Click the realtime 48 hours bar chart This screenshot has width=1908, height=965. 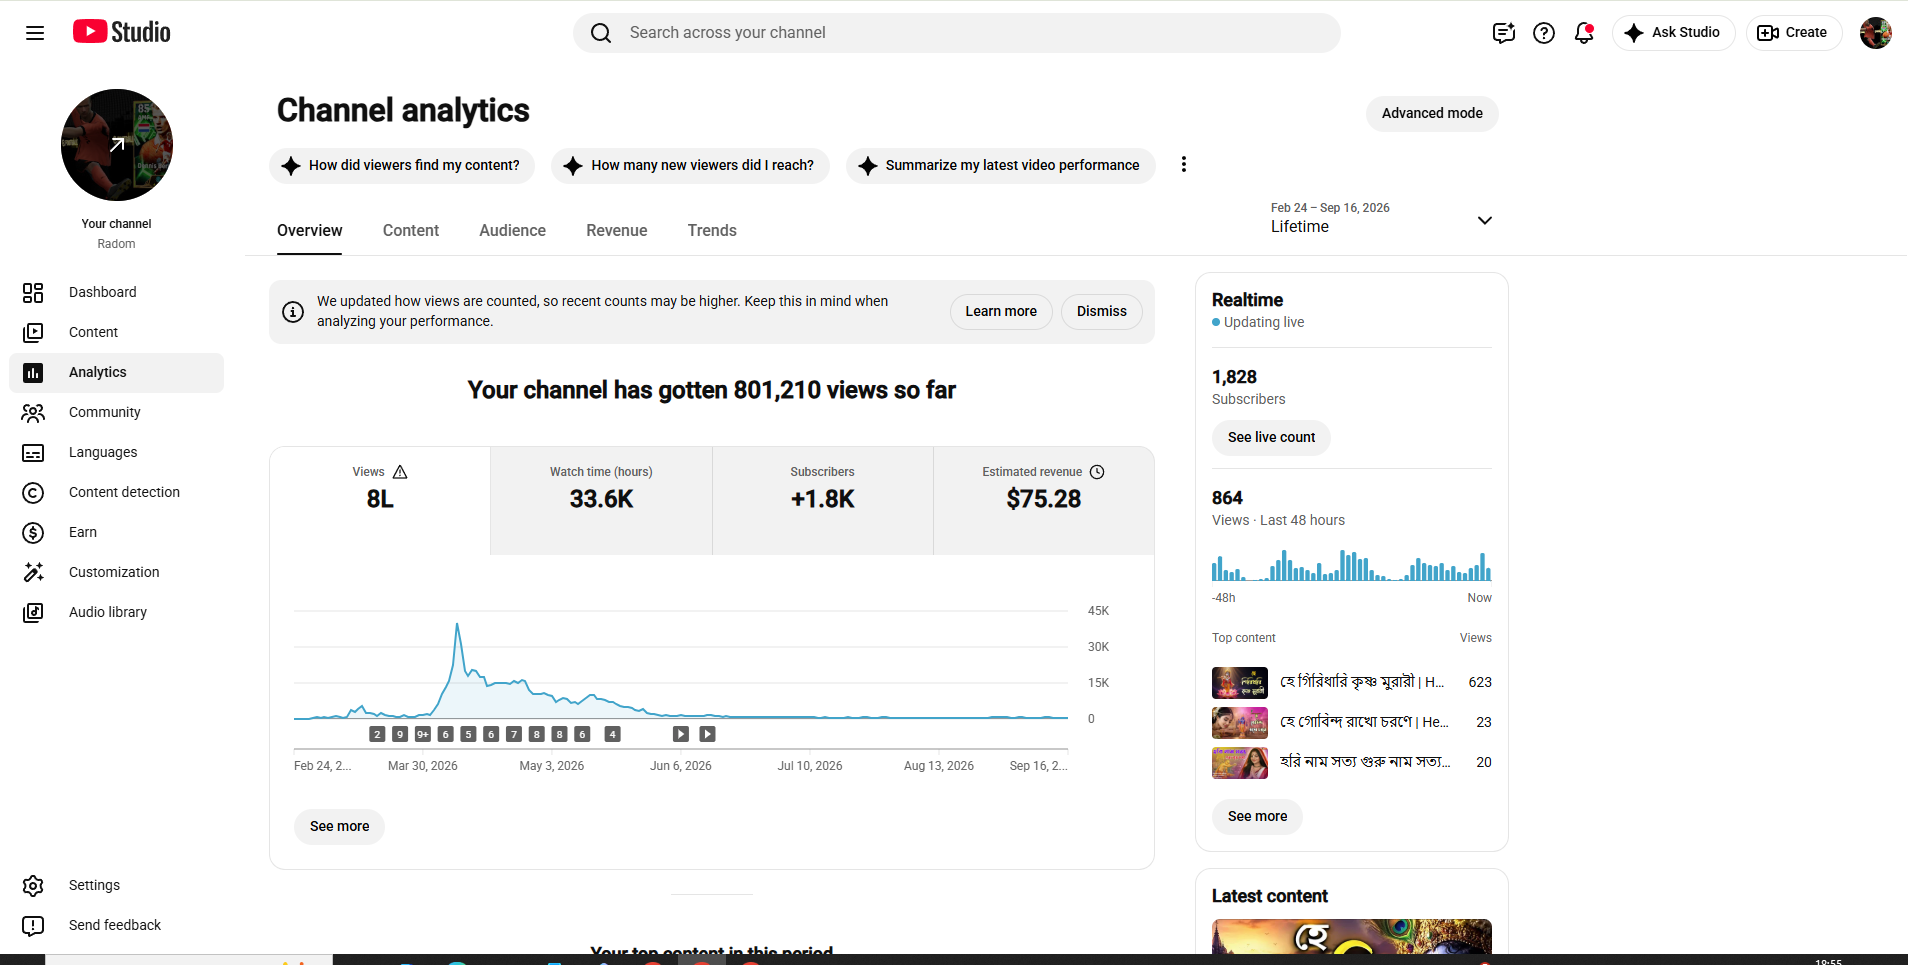click(x=1352, y=565)
